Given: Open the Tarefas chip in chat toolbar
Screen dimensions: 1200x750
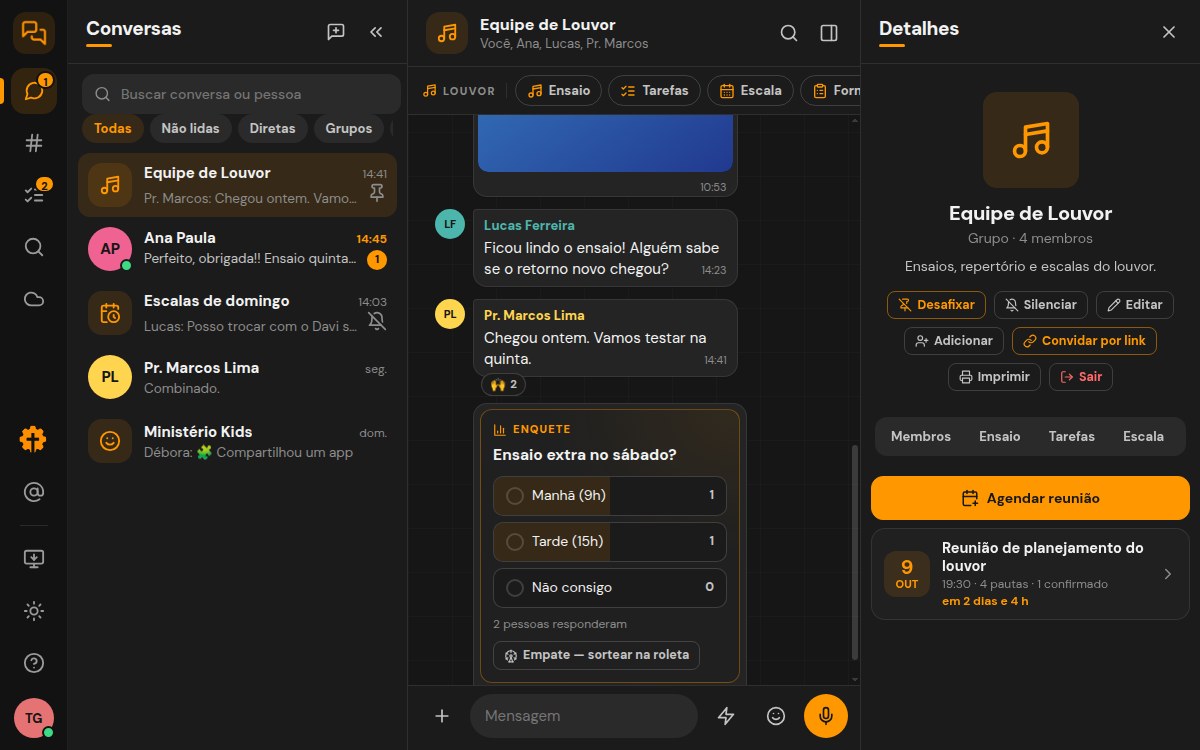Looking at the screenshot, I should (654, 90).
